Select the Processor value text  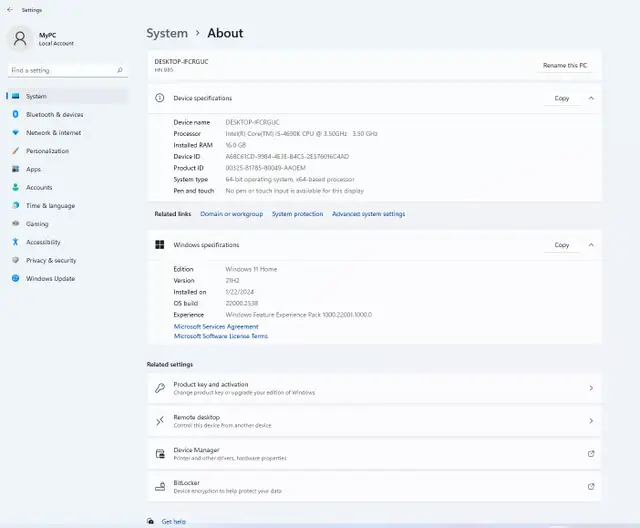301,134
